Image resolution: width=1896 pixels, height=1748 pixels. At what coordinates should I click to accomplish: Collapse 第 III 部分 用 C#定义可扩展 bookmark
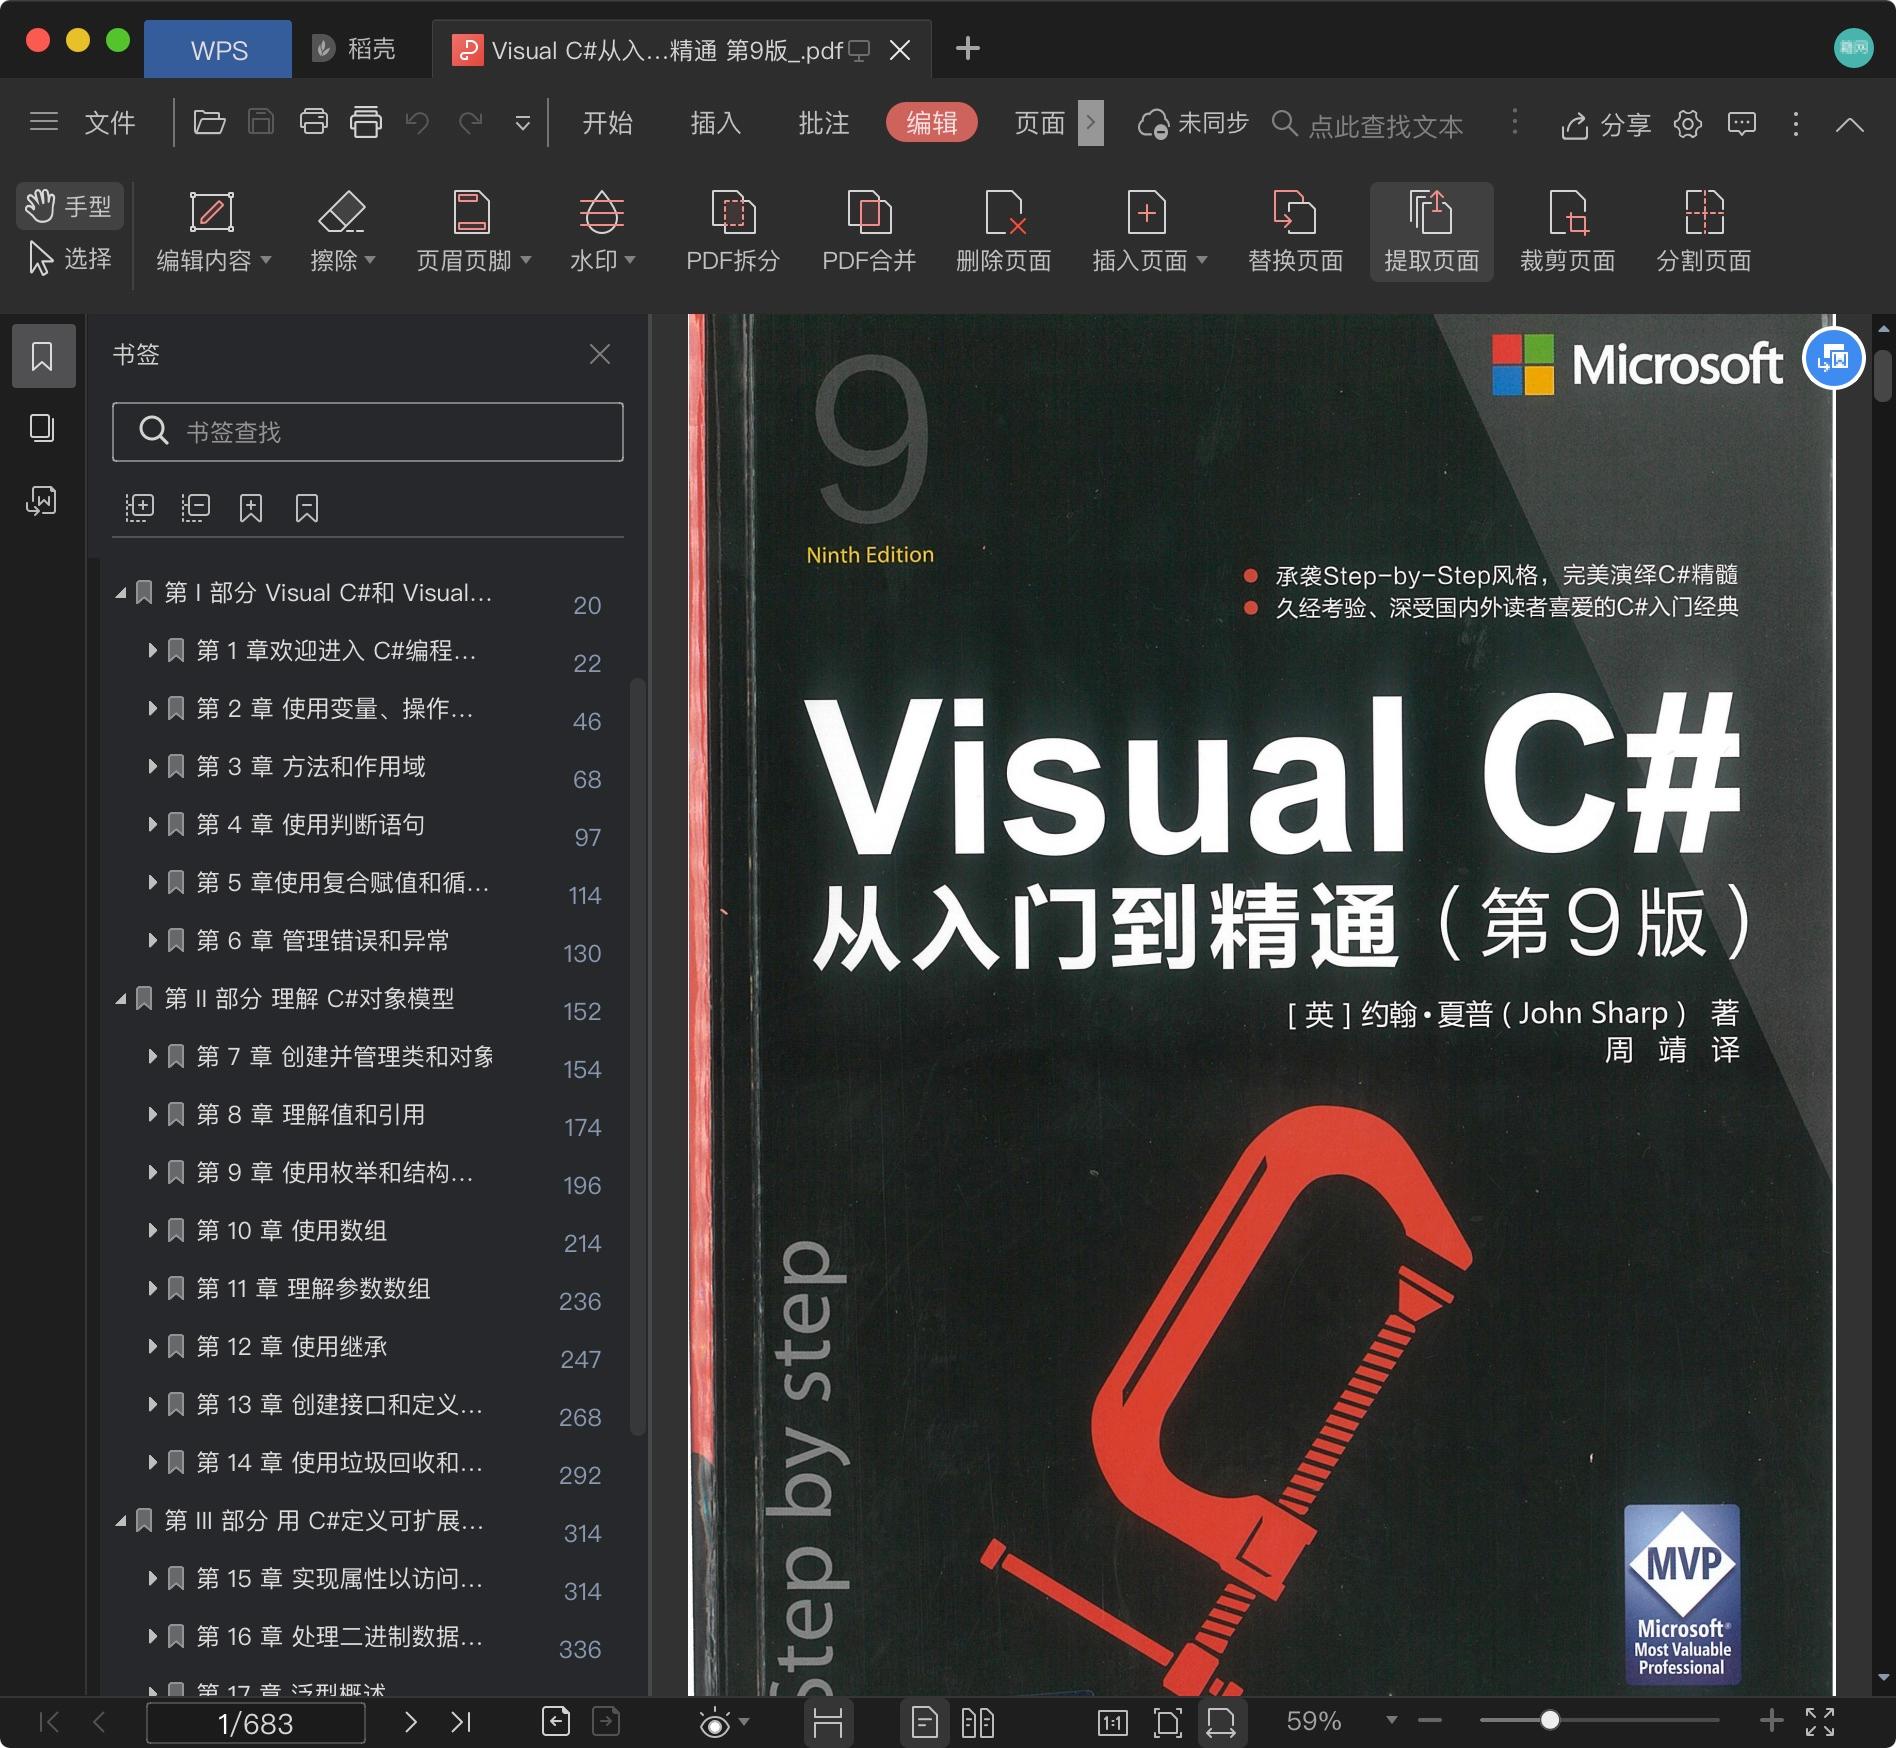click(x=121, y=1521)
